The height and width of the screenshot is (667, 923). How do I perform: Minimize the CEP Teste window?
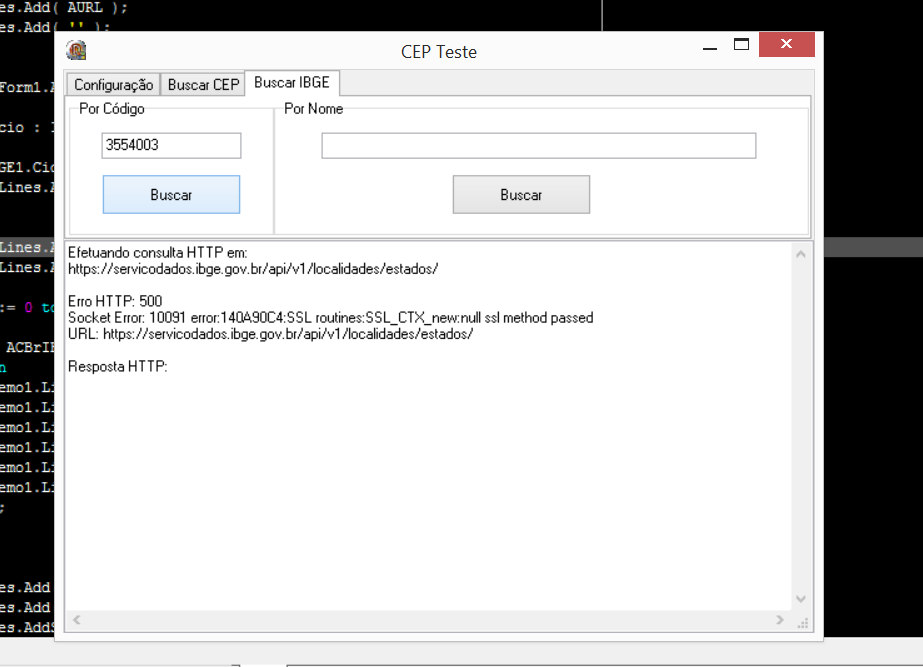point(710,45)
